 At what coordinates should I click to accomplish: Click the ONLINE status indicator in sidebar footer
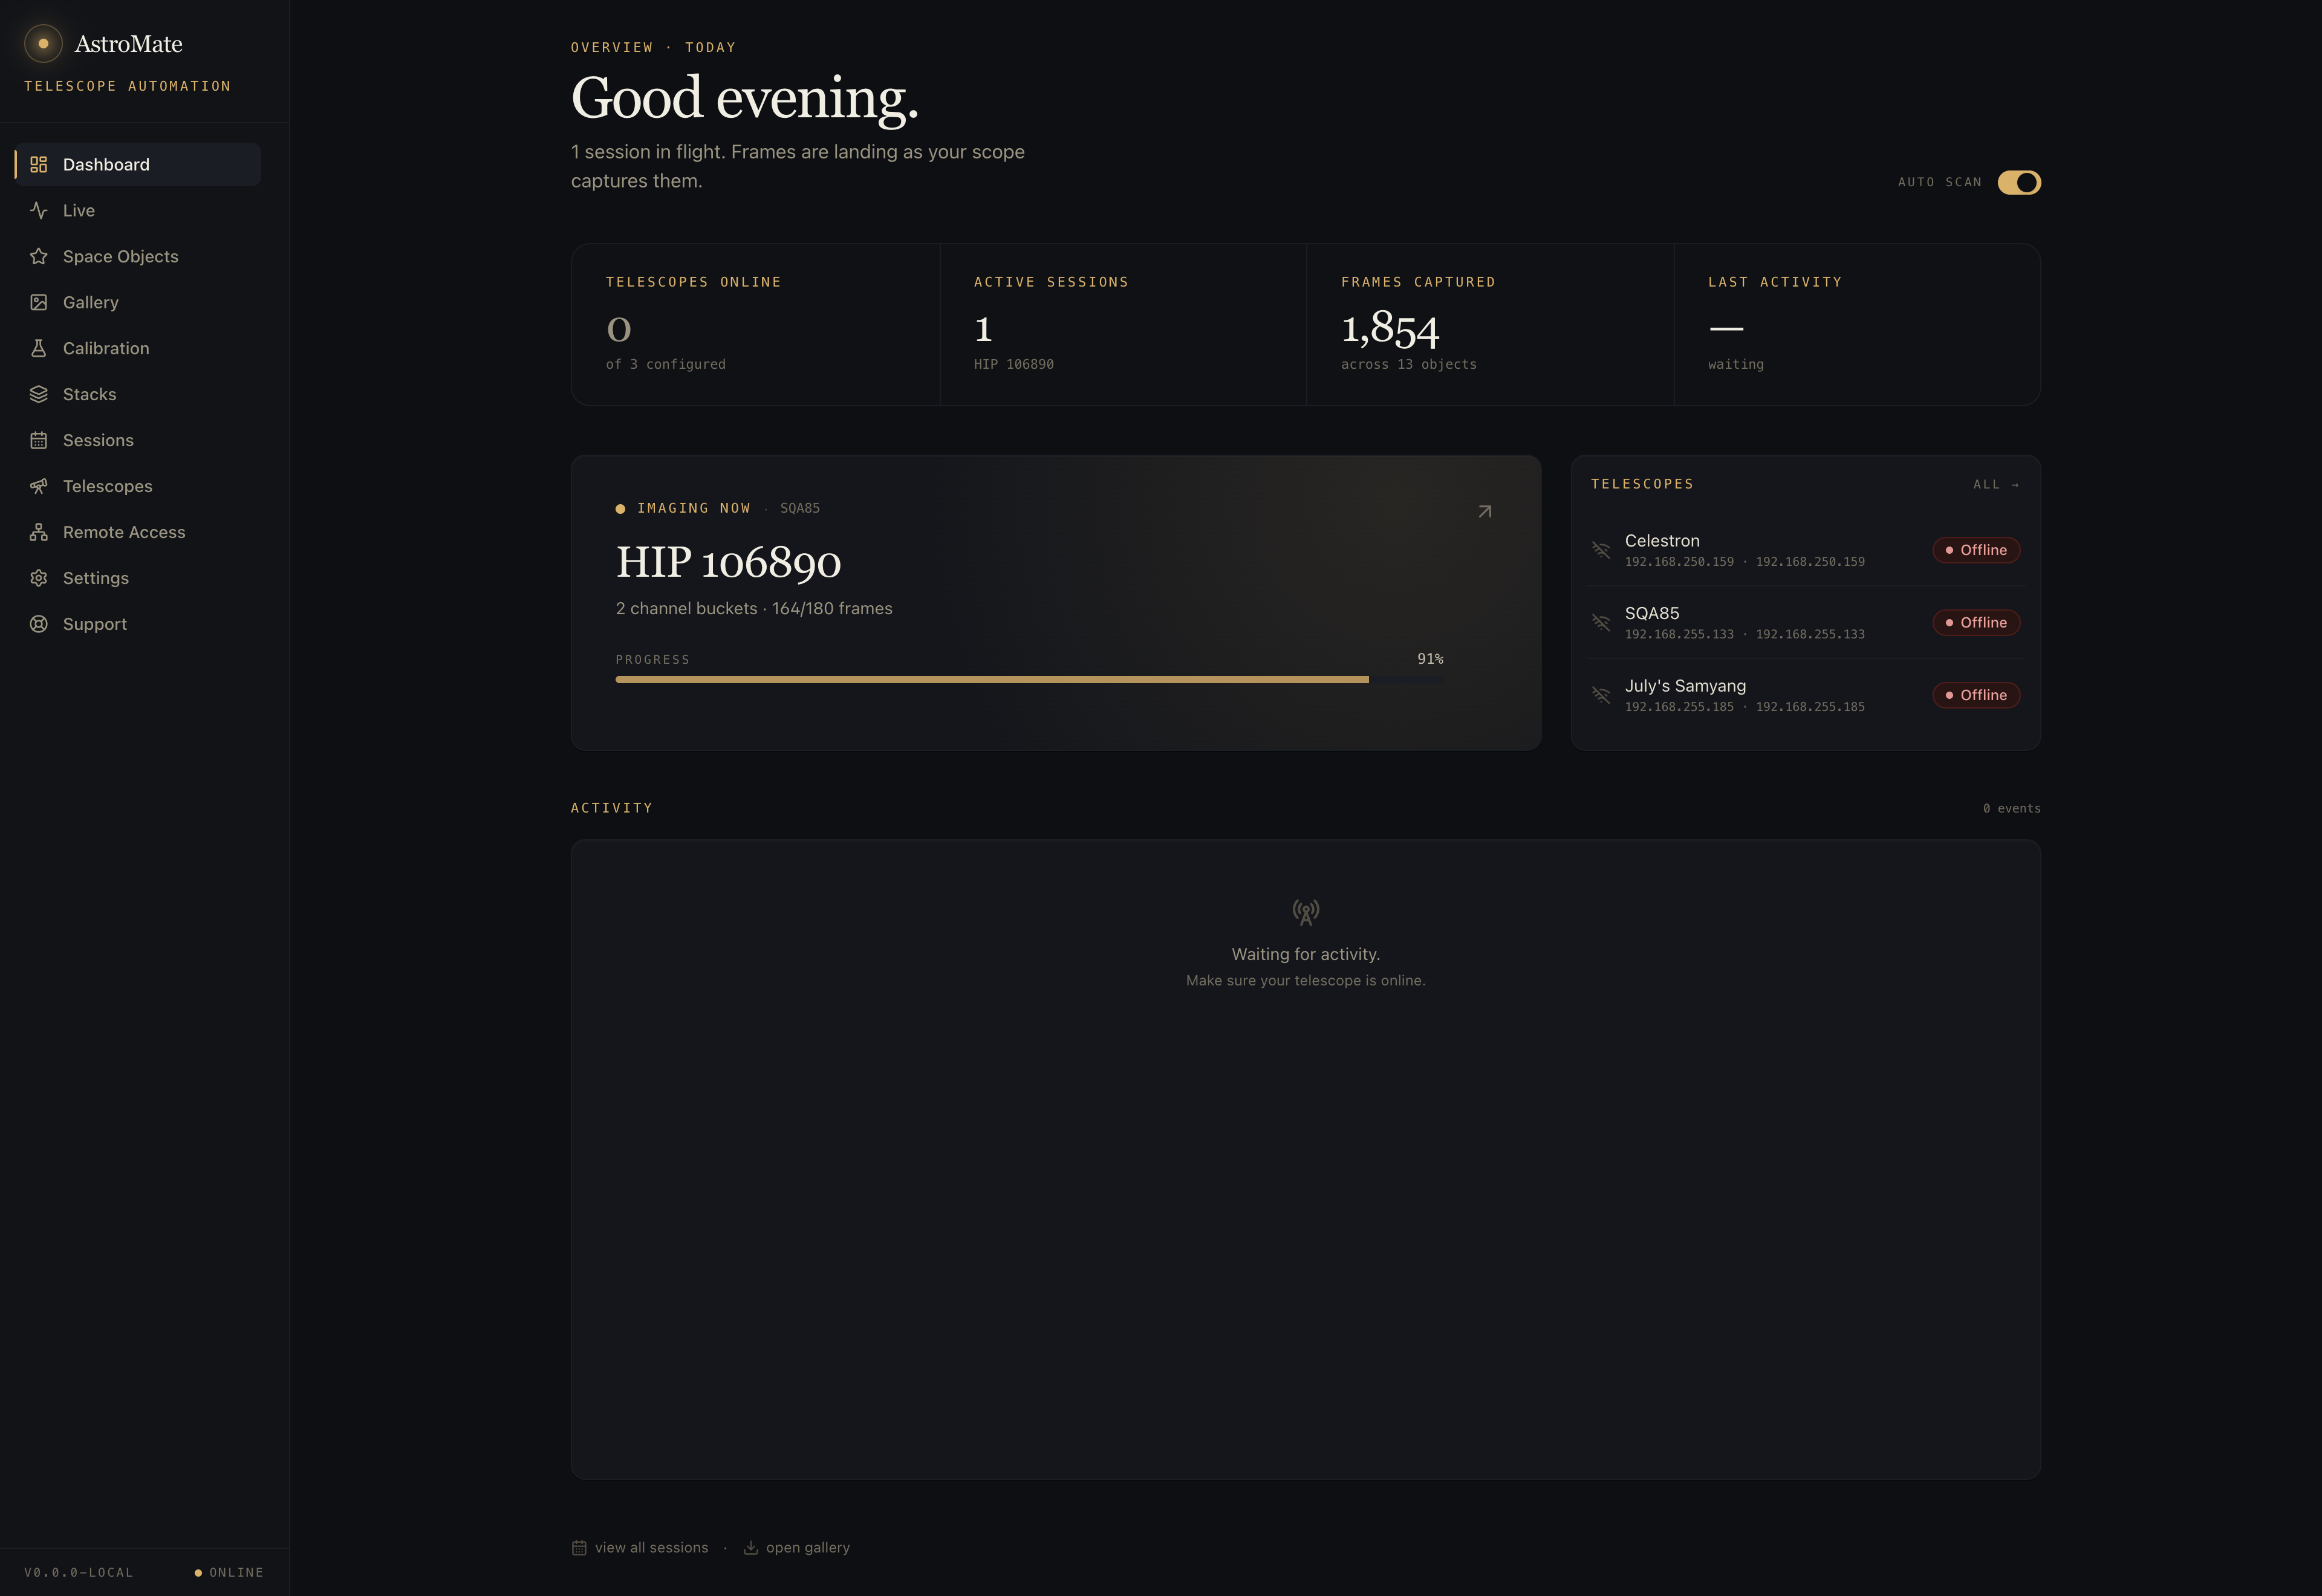229,1573
